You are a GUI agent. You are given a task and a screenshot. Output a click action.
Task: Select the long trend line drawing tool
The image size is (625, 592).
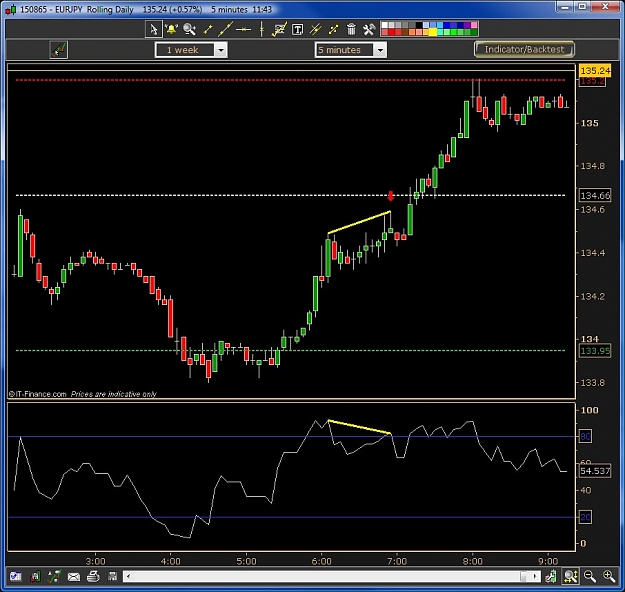pos(225,29)
